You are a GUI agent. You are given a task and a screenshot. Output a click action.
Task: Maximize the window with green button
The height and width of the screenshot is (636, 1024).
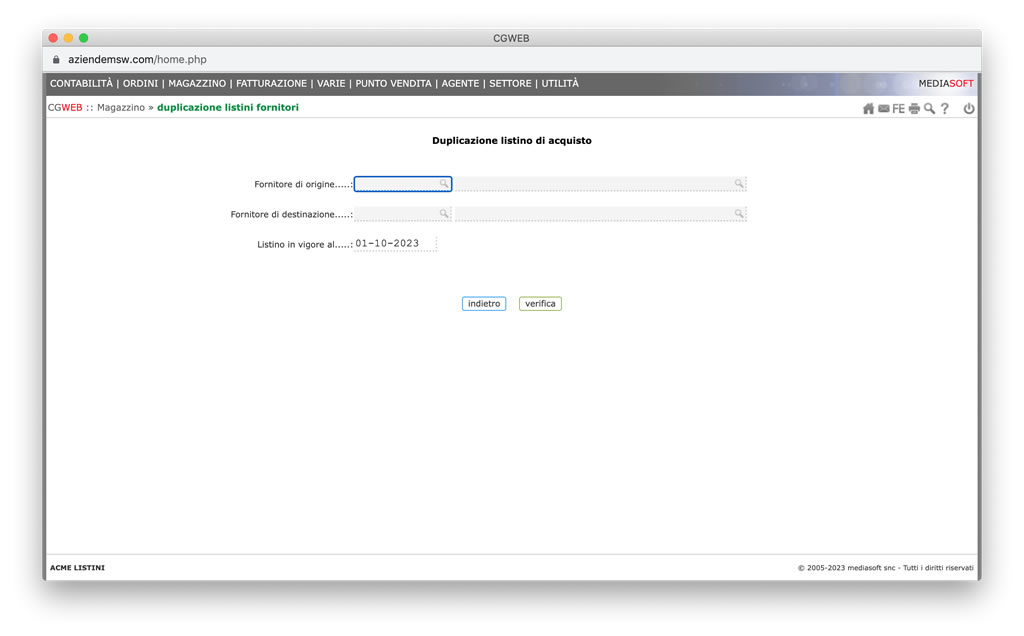pos(84,38)
